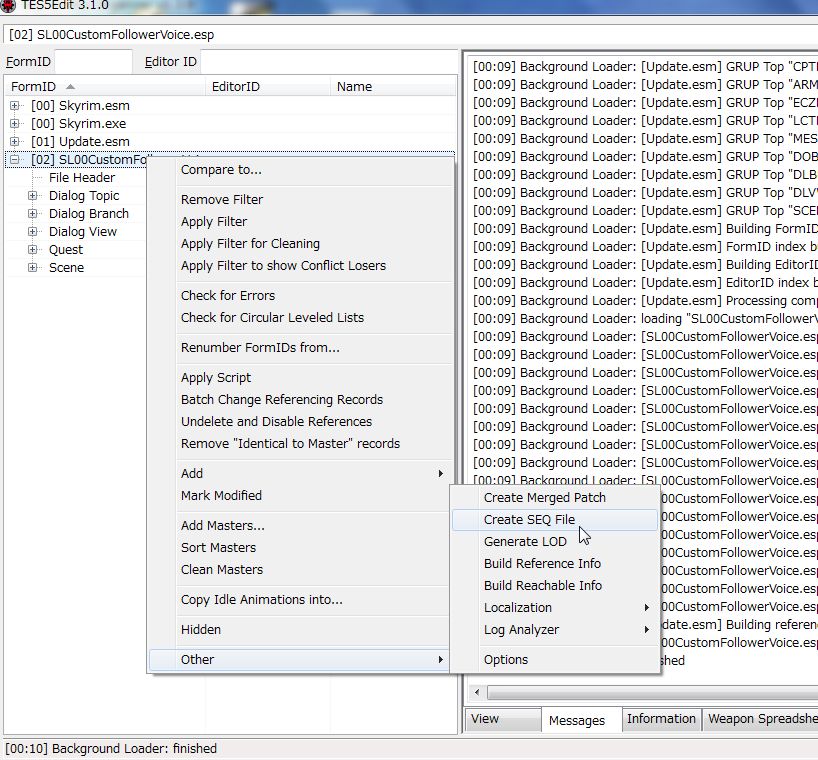818x760 pixels.
Task: Choose Sort Masters menu entry
Action: point(300,548)
